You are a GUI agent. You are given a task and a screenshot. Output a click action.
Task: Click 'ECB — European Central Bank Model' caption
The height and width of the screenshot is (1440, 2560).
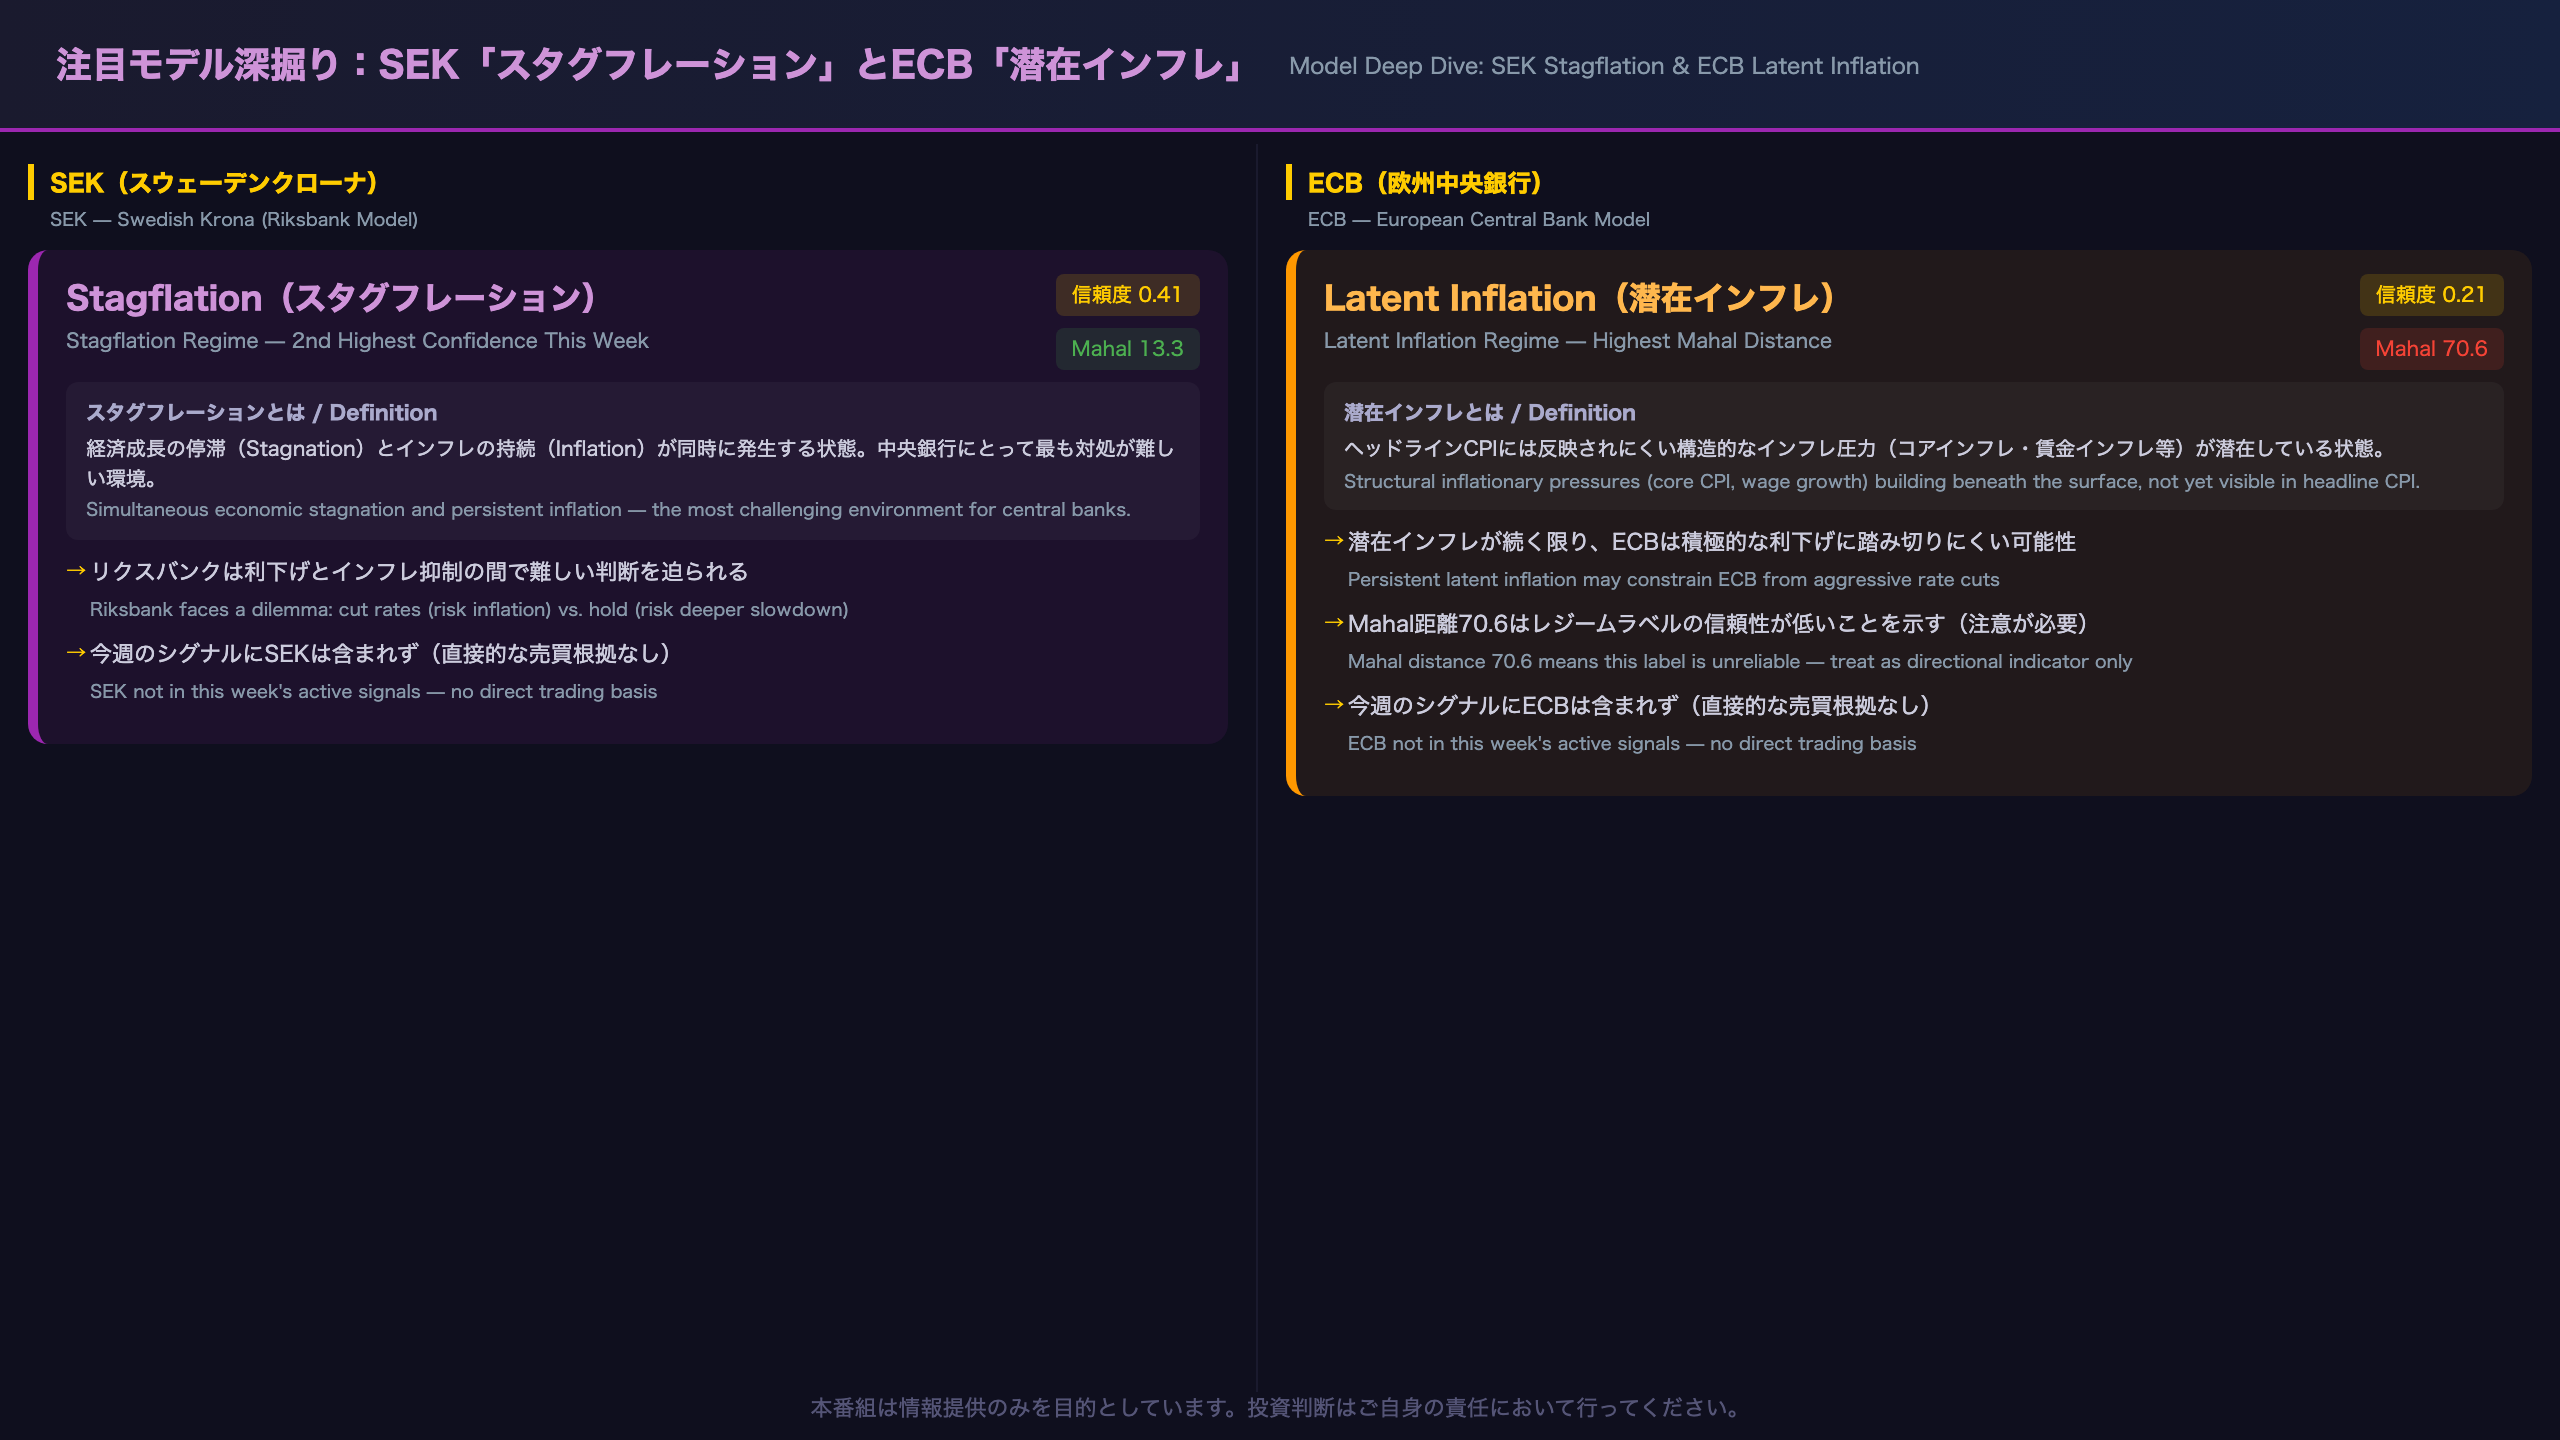click(x=1478, y=219)
